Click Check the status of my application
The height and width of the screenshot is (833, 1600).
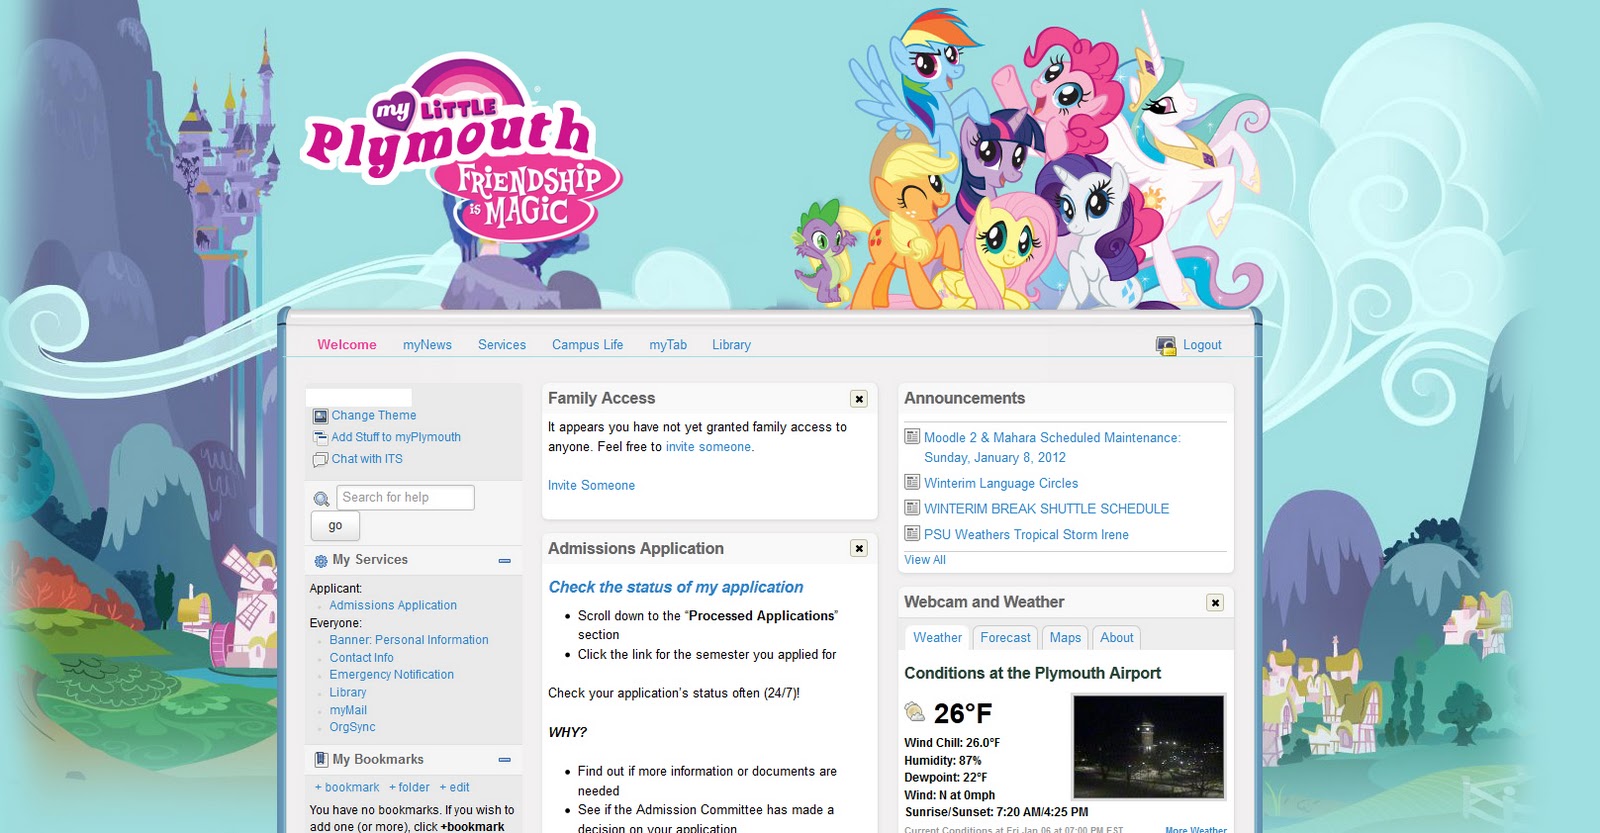pos(676,588)
